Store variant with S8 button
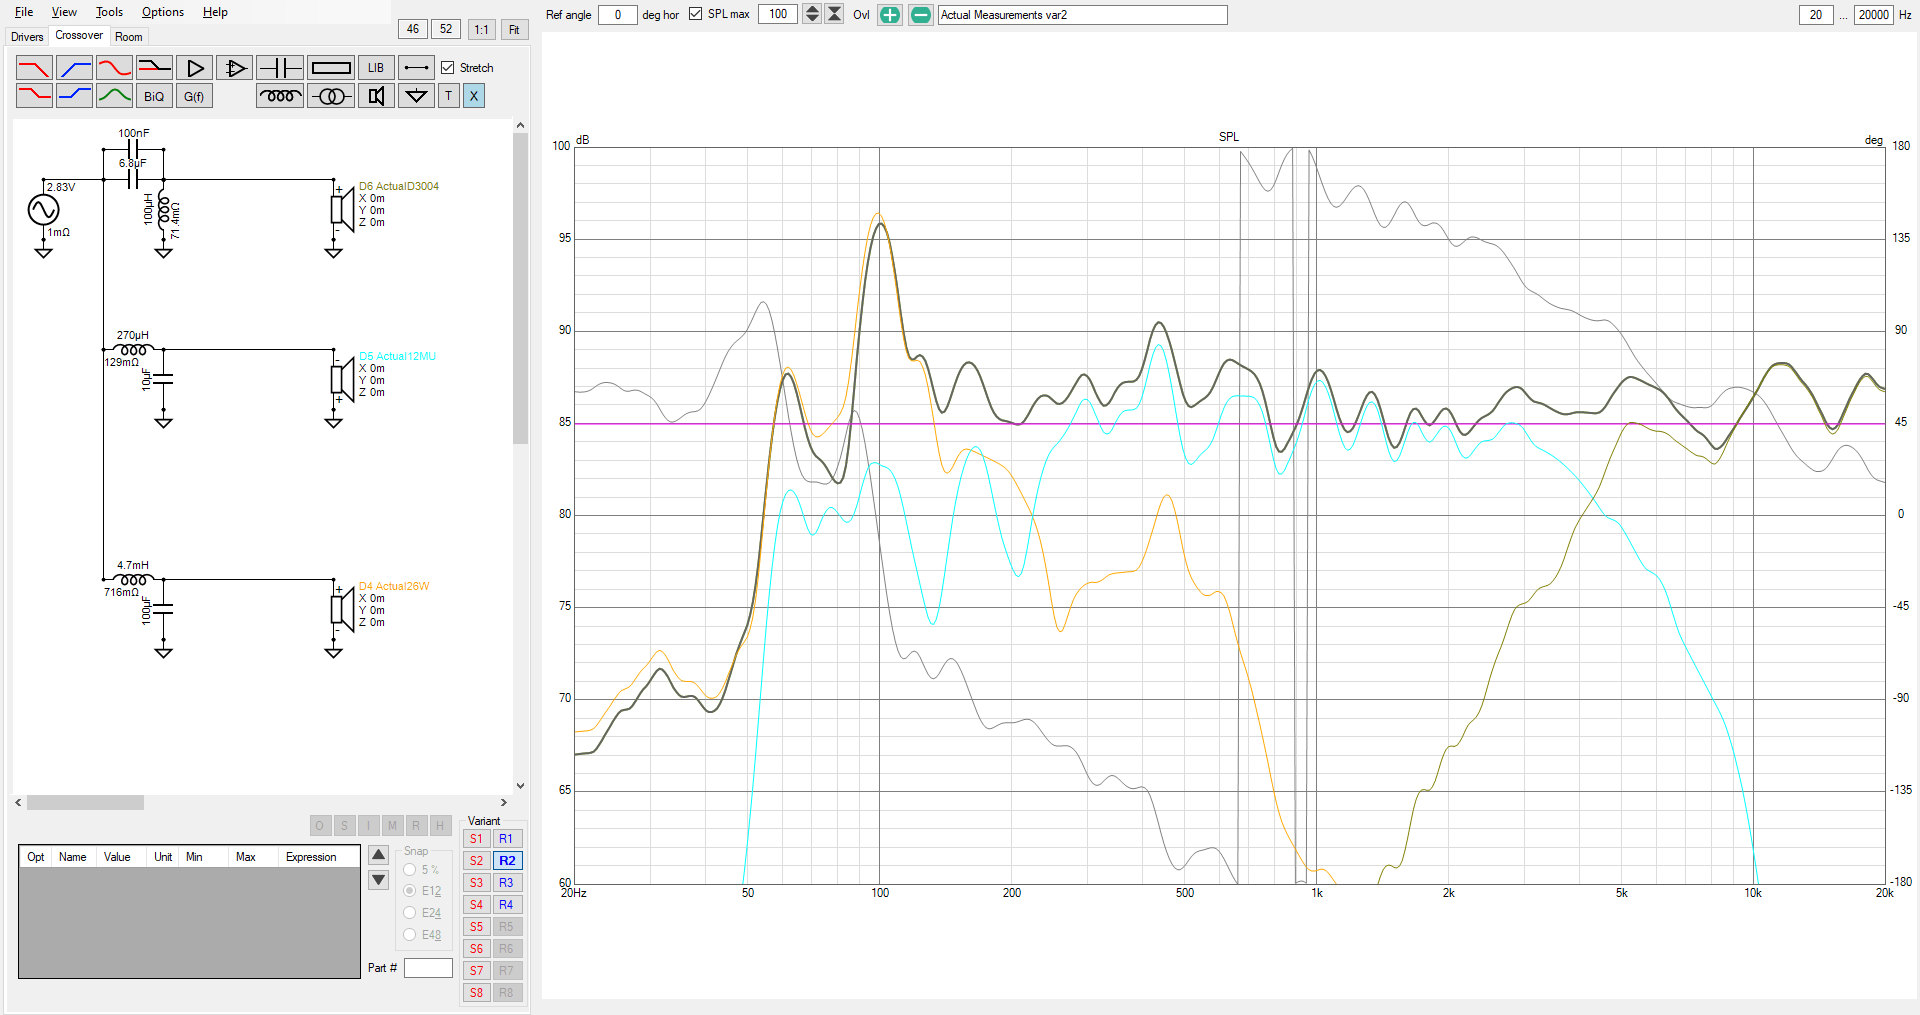1920x1015 pixels. [477, 993]
